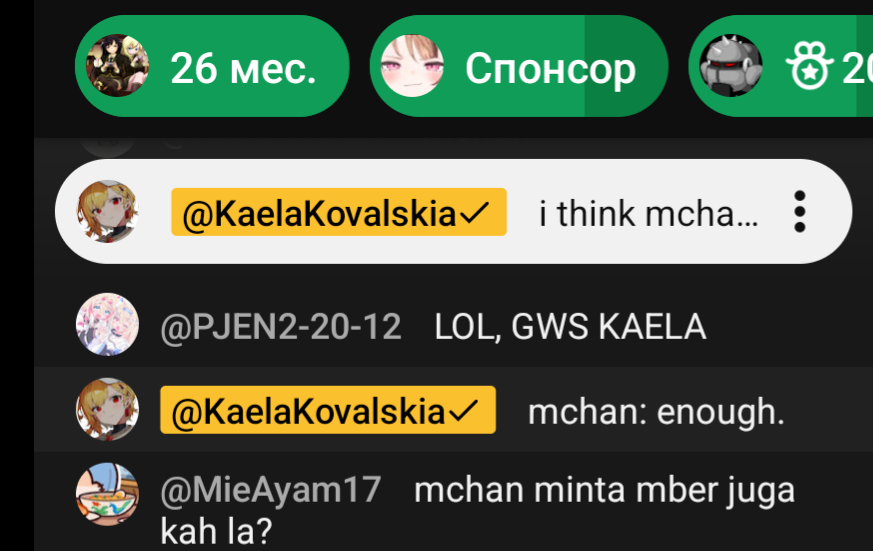
Task: Click KaelaKovalskia avatar beside 'mchan: enough.'
Action: coord(107,410)
